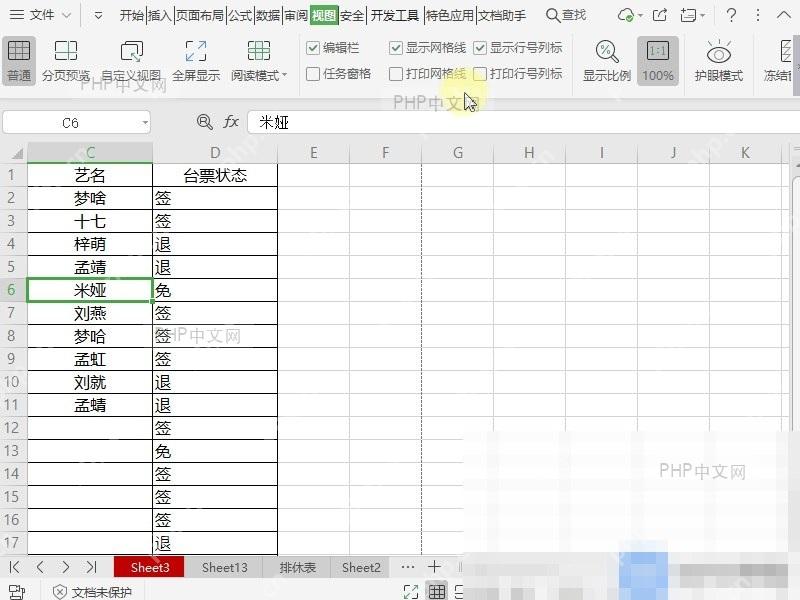Viewport: 800px width, 600px height.
Task: Click the magnifier icon beside formula bar
Action: (205, 122)
